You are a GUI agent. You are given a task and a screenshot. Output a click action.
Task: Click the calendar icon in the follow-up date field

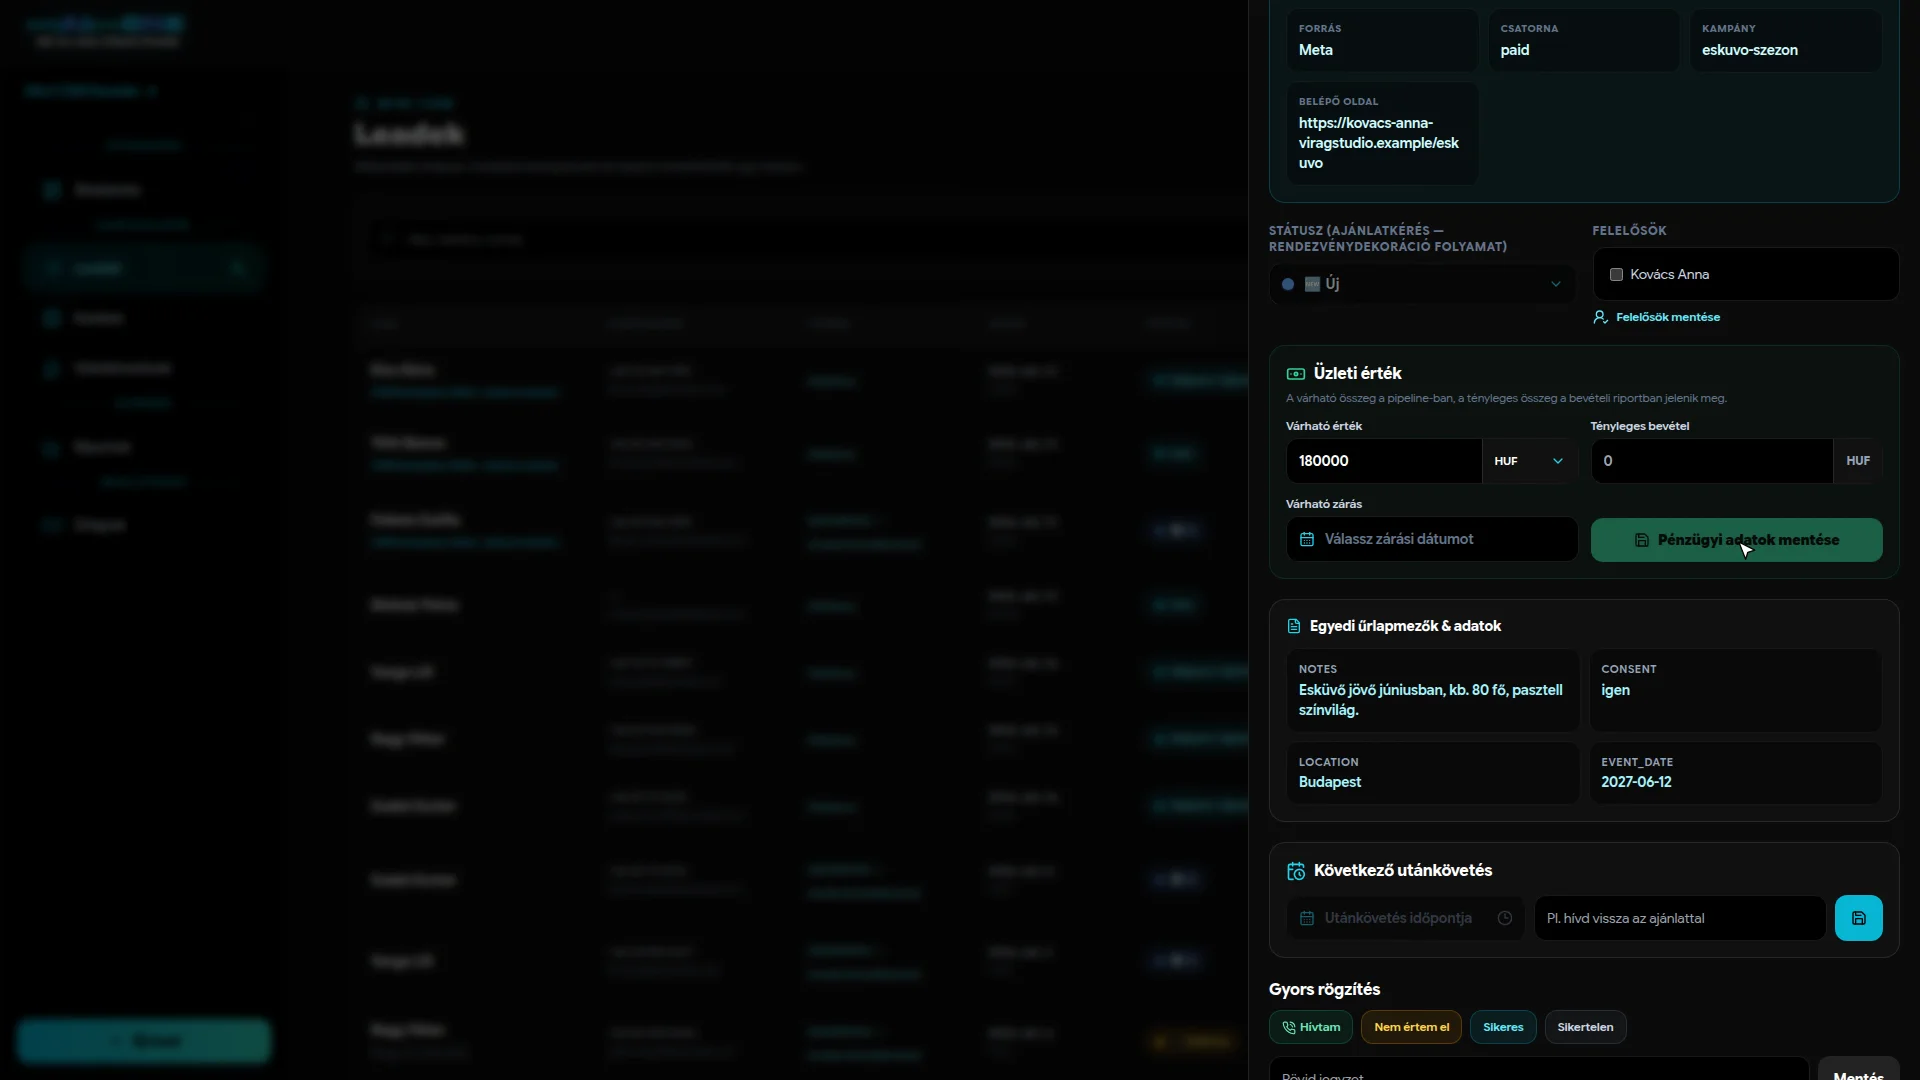point(1307,918)
